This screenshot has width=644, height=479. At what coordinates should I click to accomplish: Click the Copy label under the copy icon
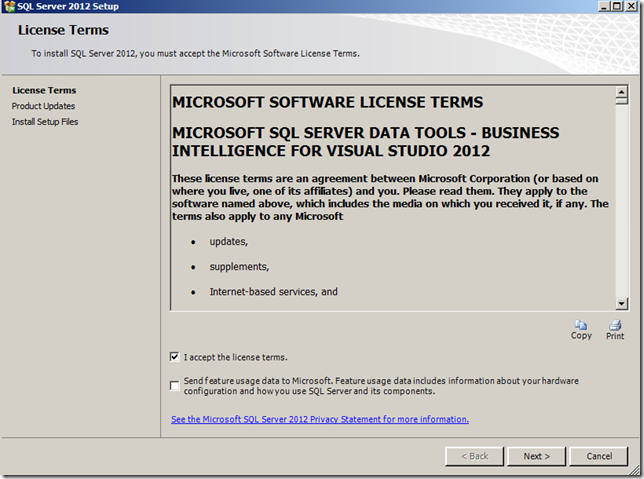[581, 336]
